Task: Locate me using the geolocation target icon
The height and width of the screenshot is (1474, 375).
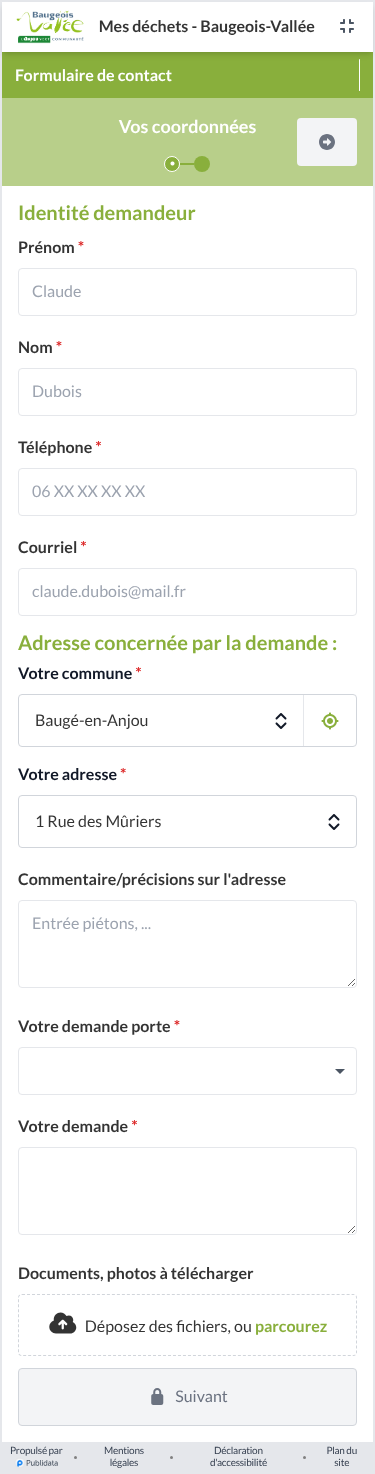Action: [330, 720]
